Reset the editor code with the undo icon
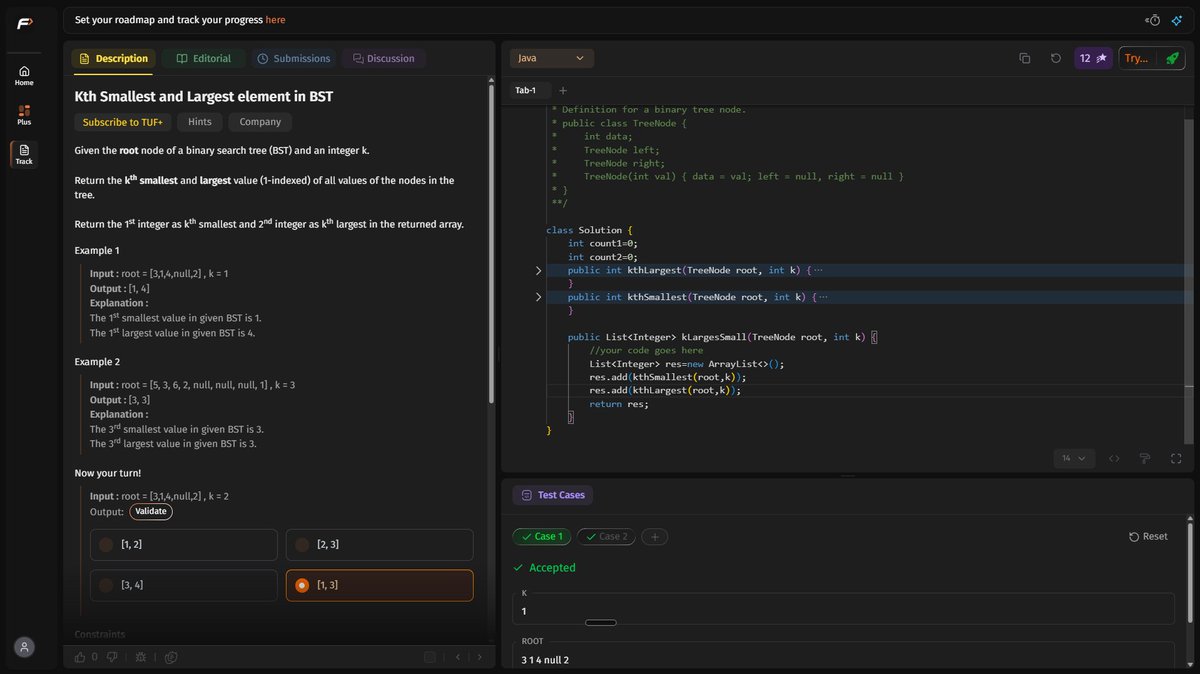This screenshot has width=1200, height=674. pyautogui.click(x=1056, y=58)
